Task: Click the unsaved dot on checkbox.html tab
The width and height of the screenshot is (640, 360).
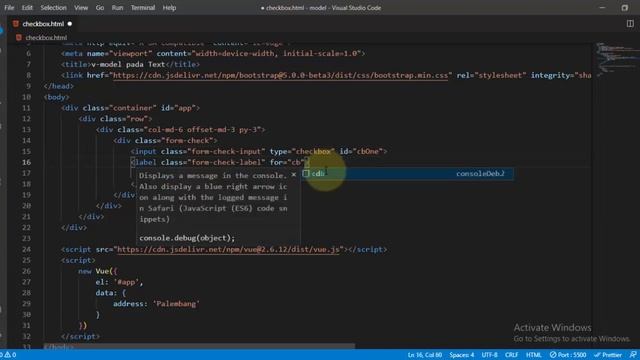Action: click(x=70, y=24)
